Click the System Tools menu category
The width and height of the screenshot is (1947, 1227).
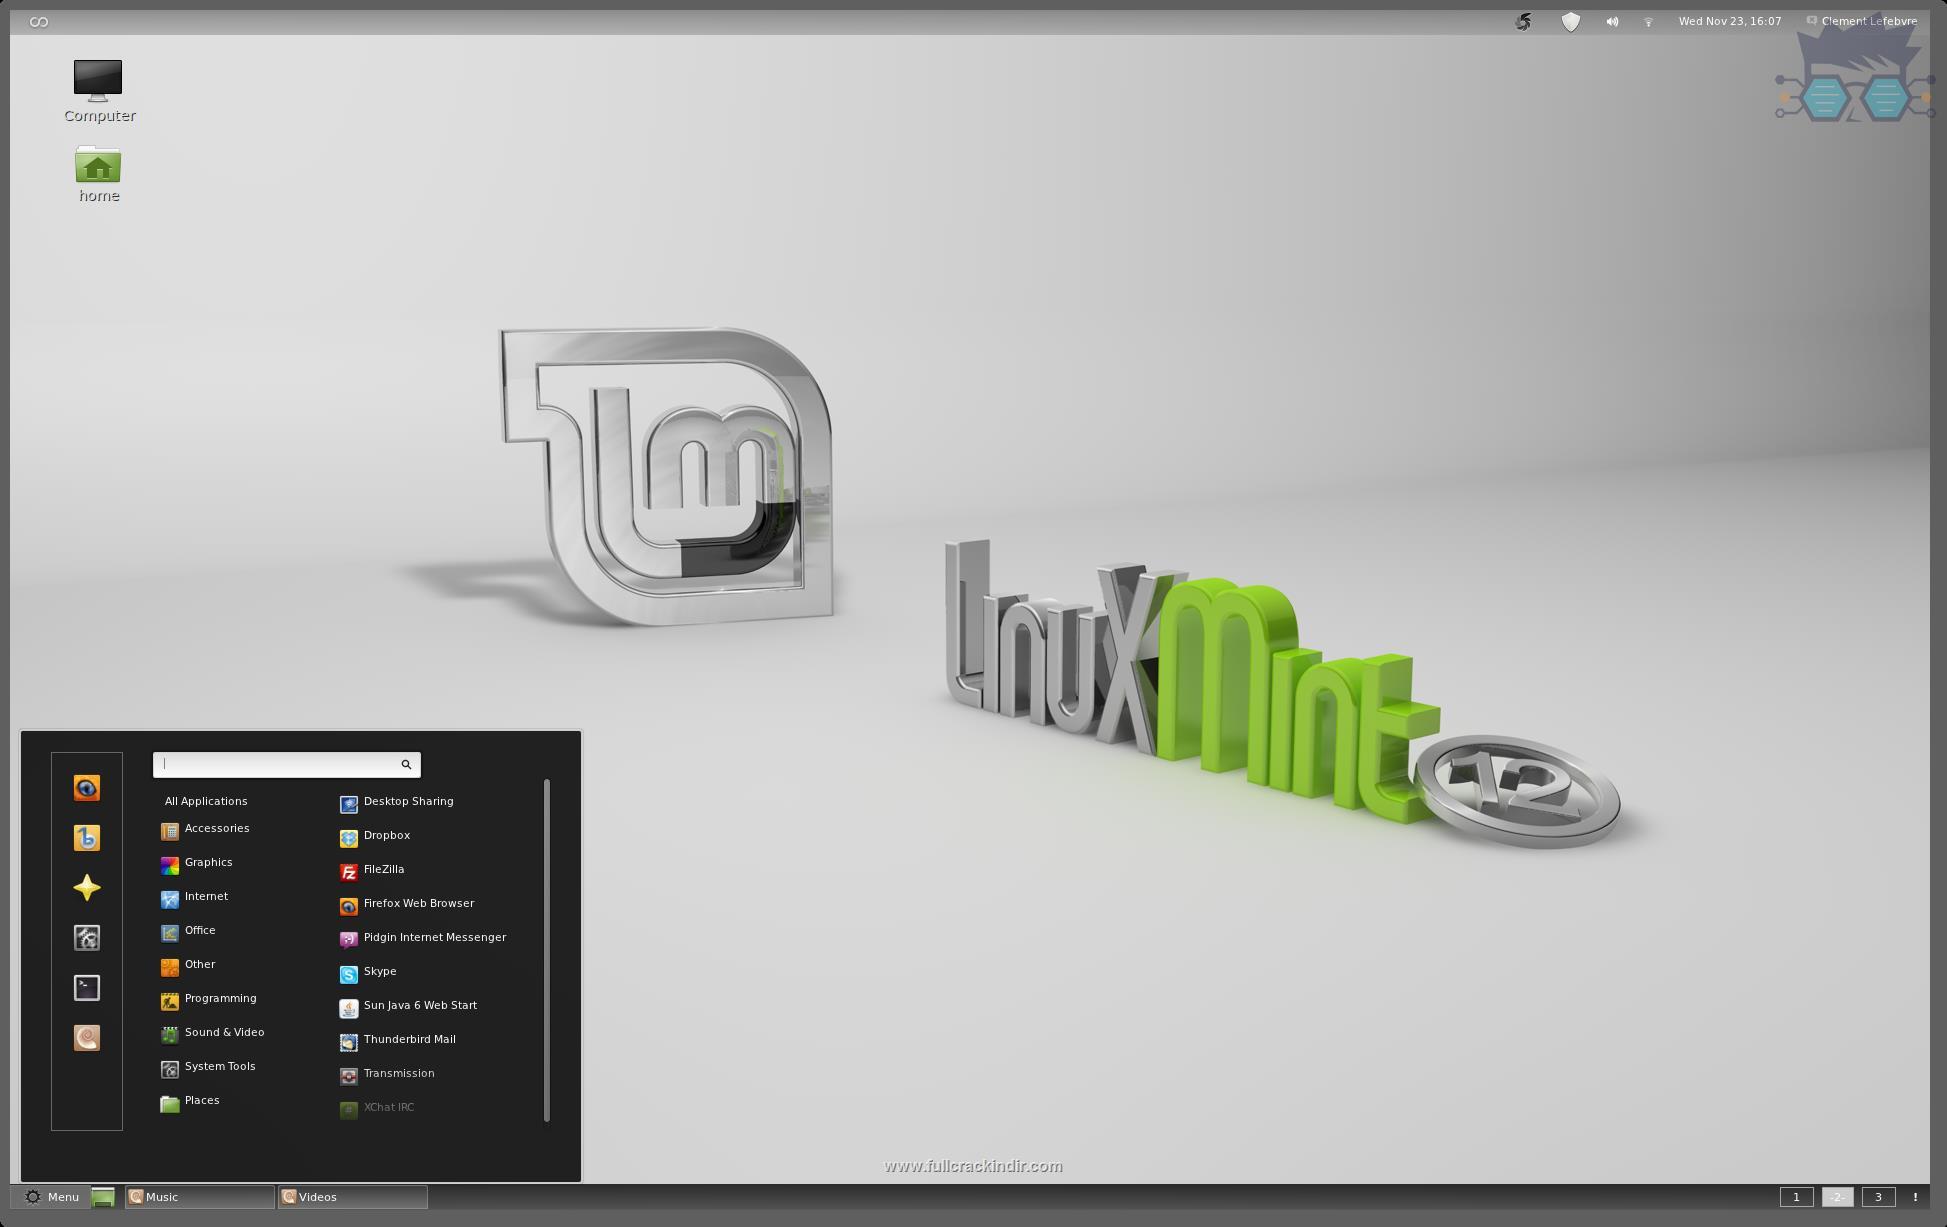coord(218,1066)
